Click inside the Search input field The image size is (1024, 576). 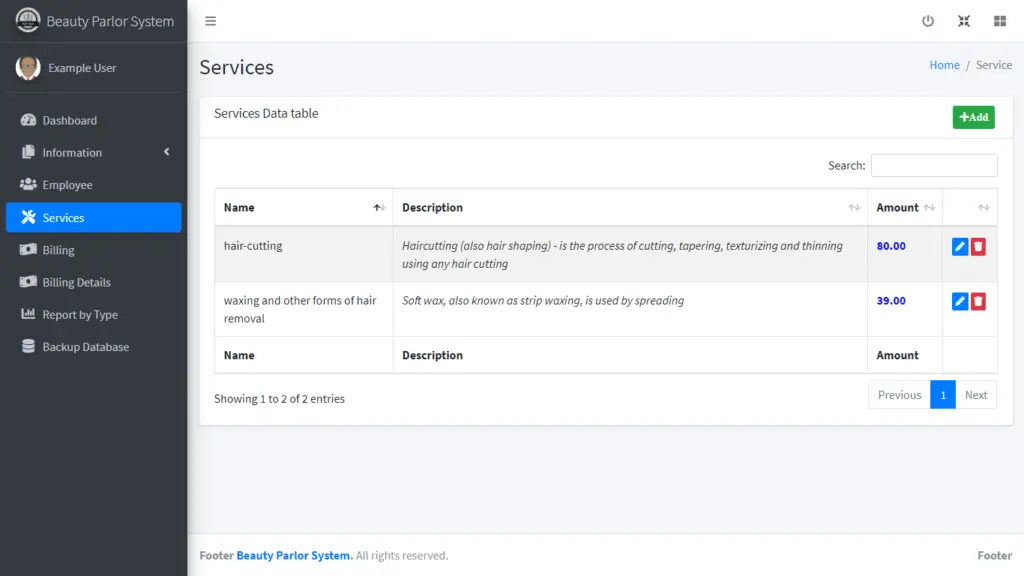tap(933, 165)
